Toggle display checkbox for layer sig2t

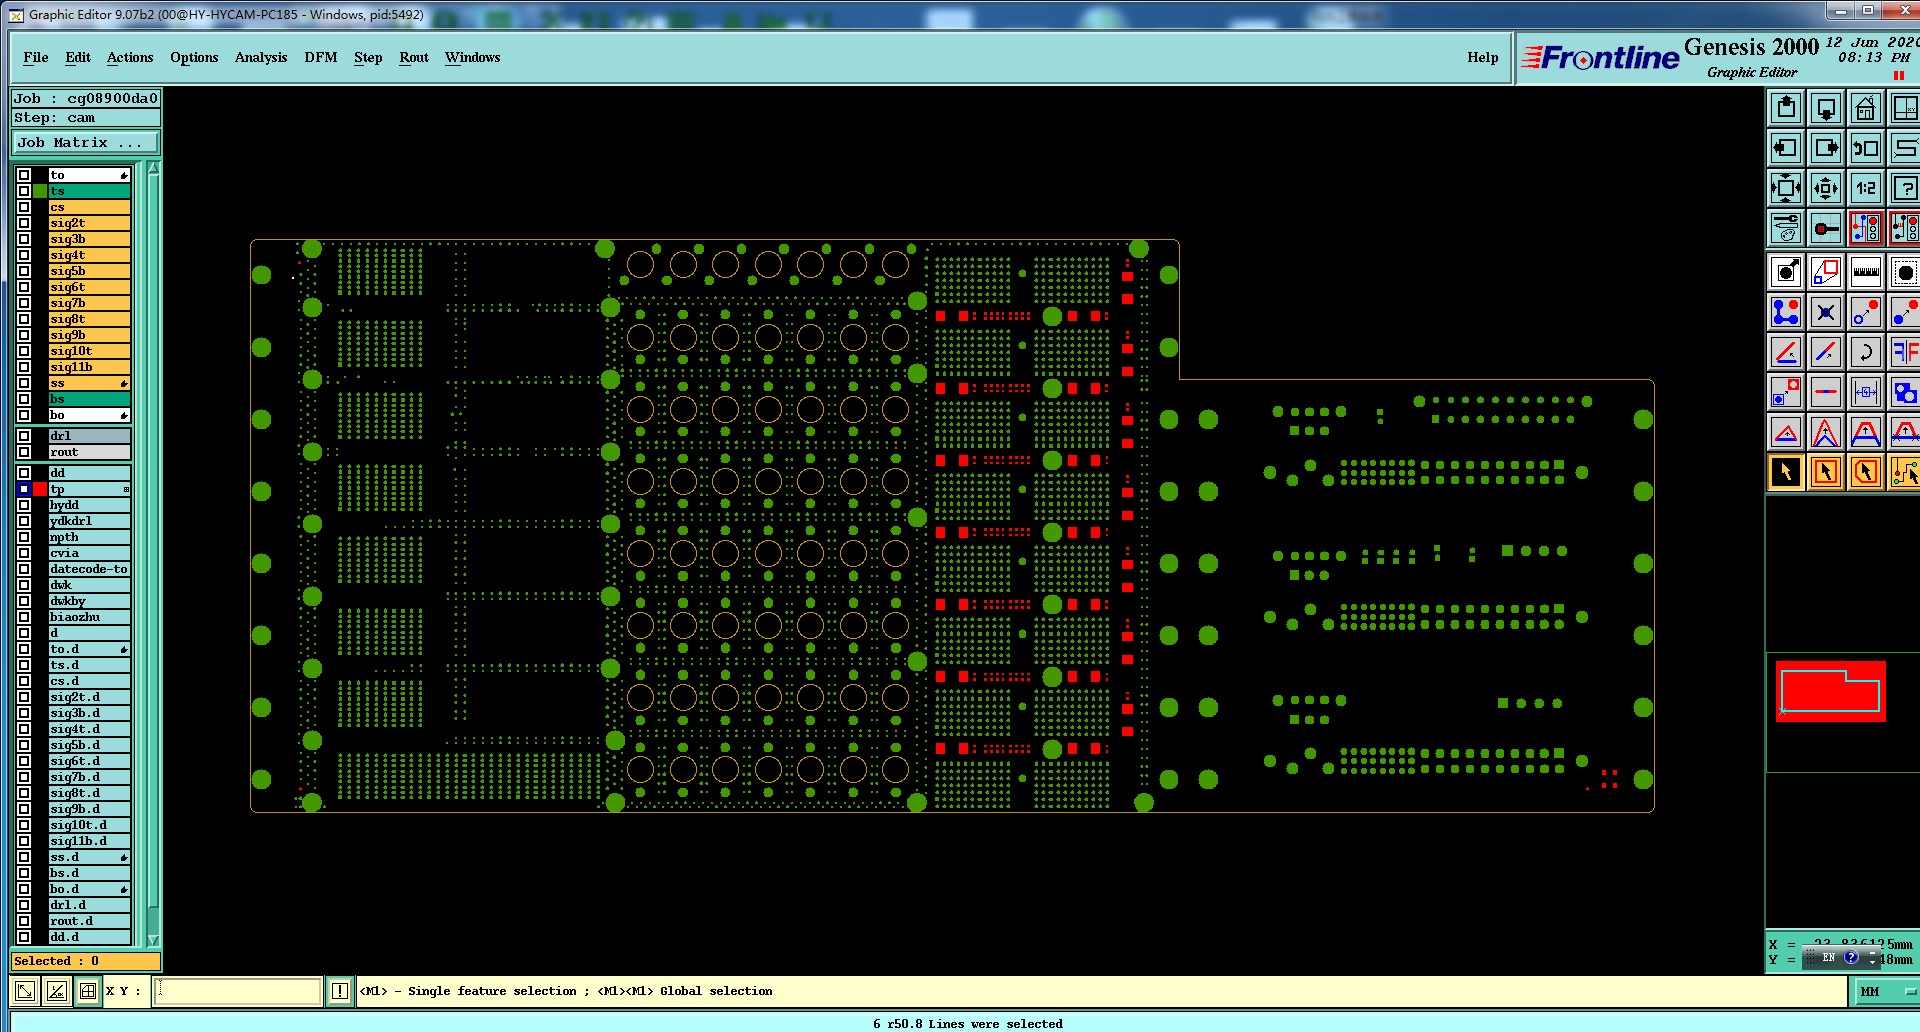tap(24, 223)
